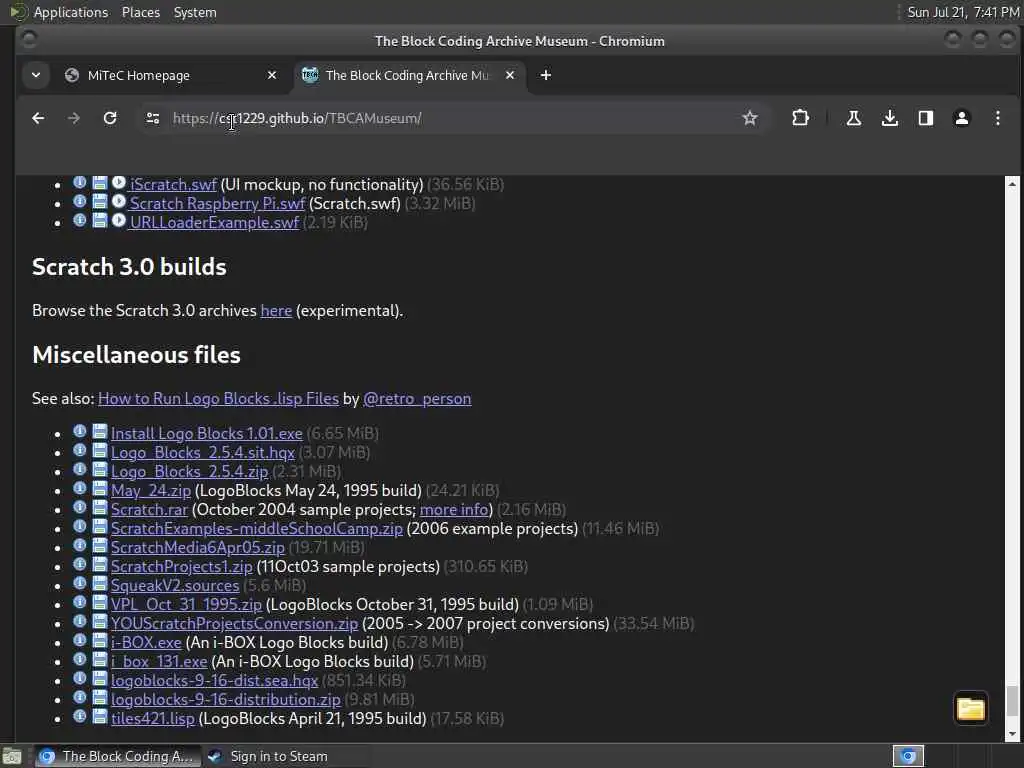The width and height of the screenshot is (1024, 768).
Task: Switch to the MiTeC Homepage tab
Action: (x=171, y=75)
